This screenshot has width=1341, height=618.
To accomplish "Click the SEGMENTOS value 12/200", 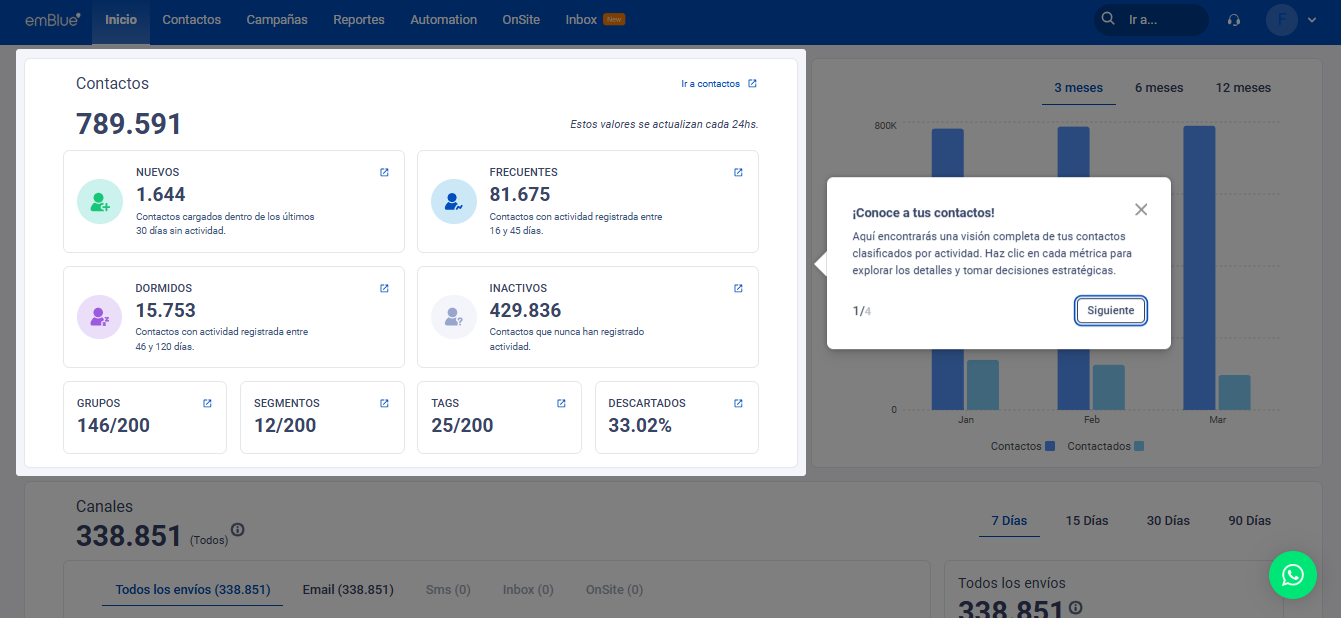I will click(285, 426).
